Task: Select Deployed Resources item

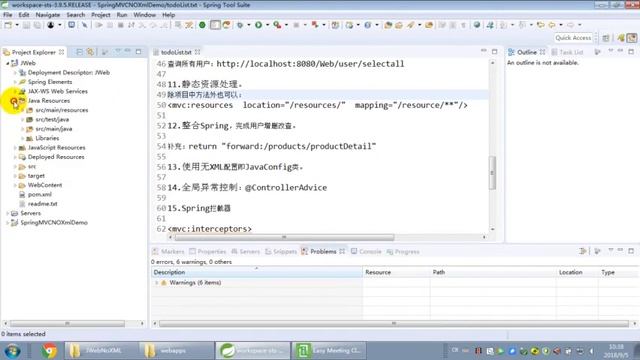Action: point(56,157)
